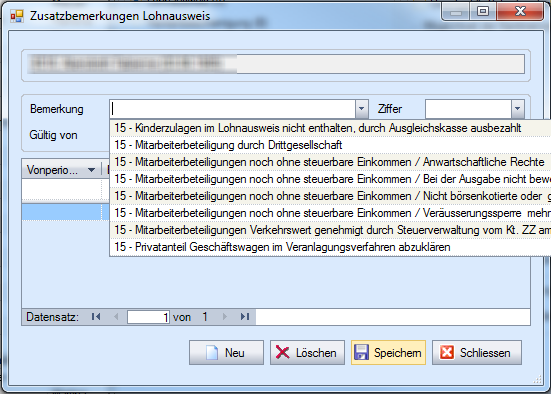Open the Vonperio... column filter arrow

[x=91, y=170]
